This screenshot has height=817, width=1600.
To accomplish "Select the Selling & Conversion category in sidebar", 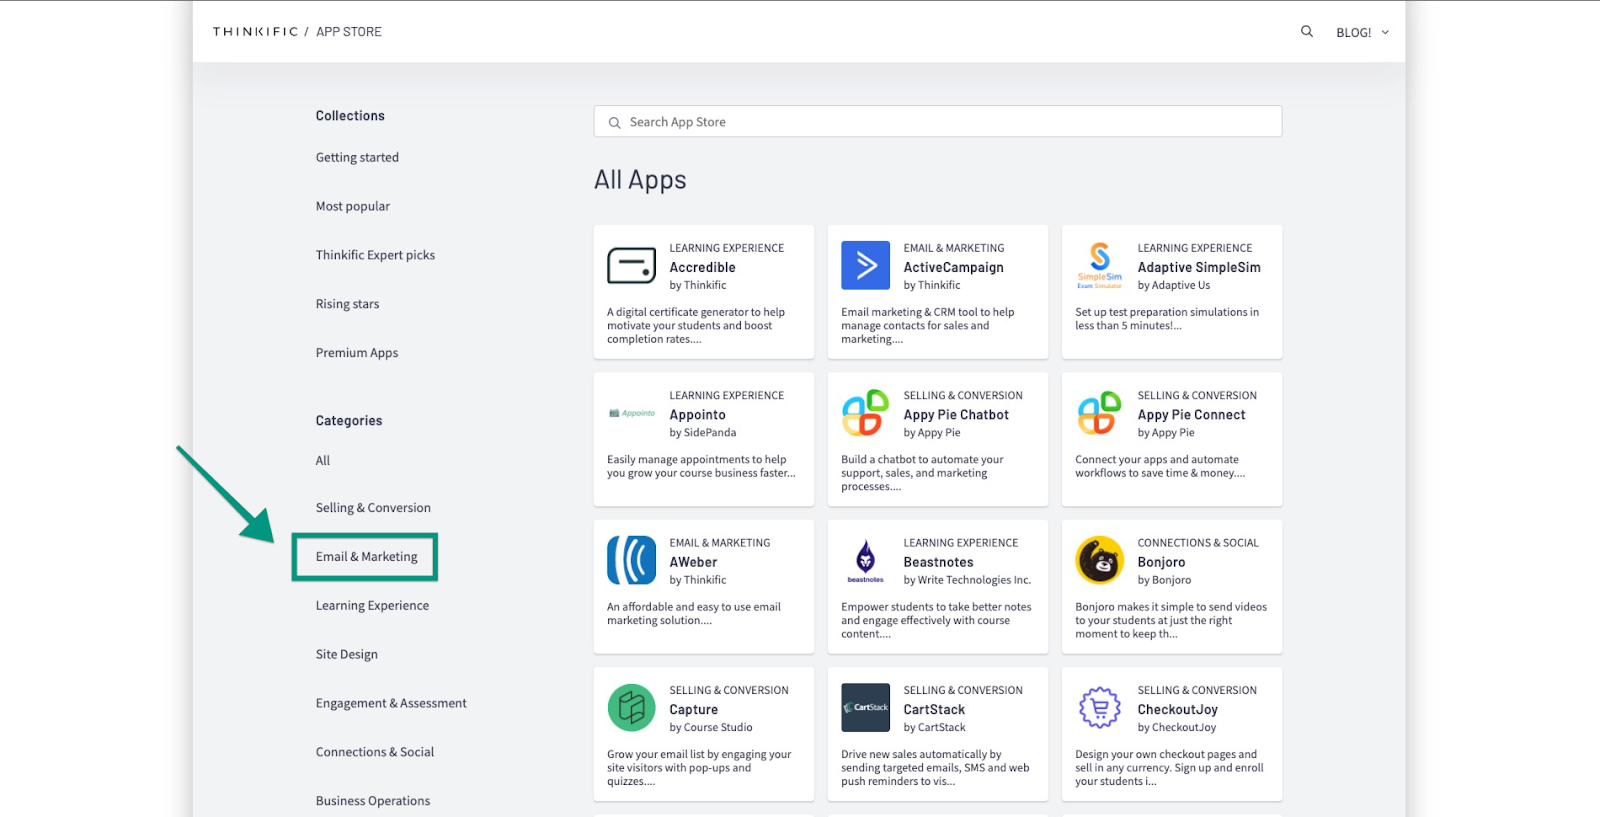I will tap(373, 509).
